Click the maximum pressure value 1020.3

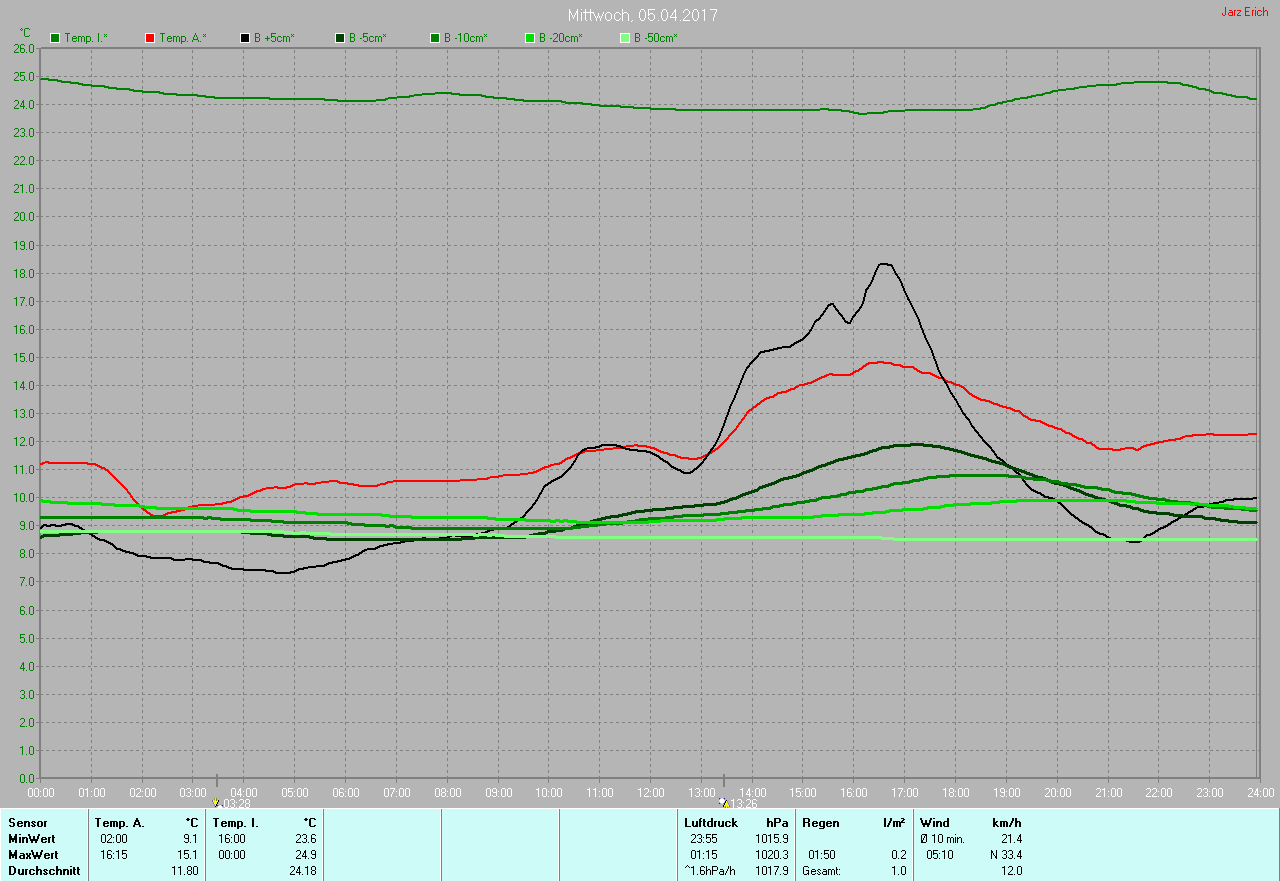click(772, 855)
